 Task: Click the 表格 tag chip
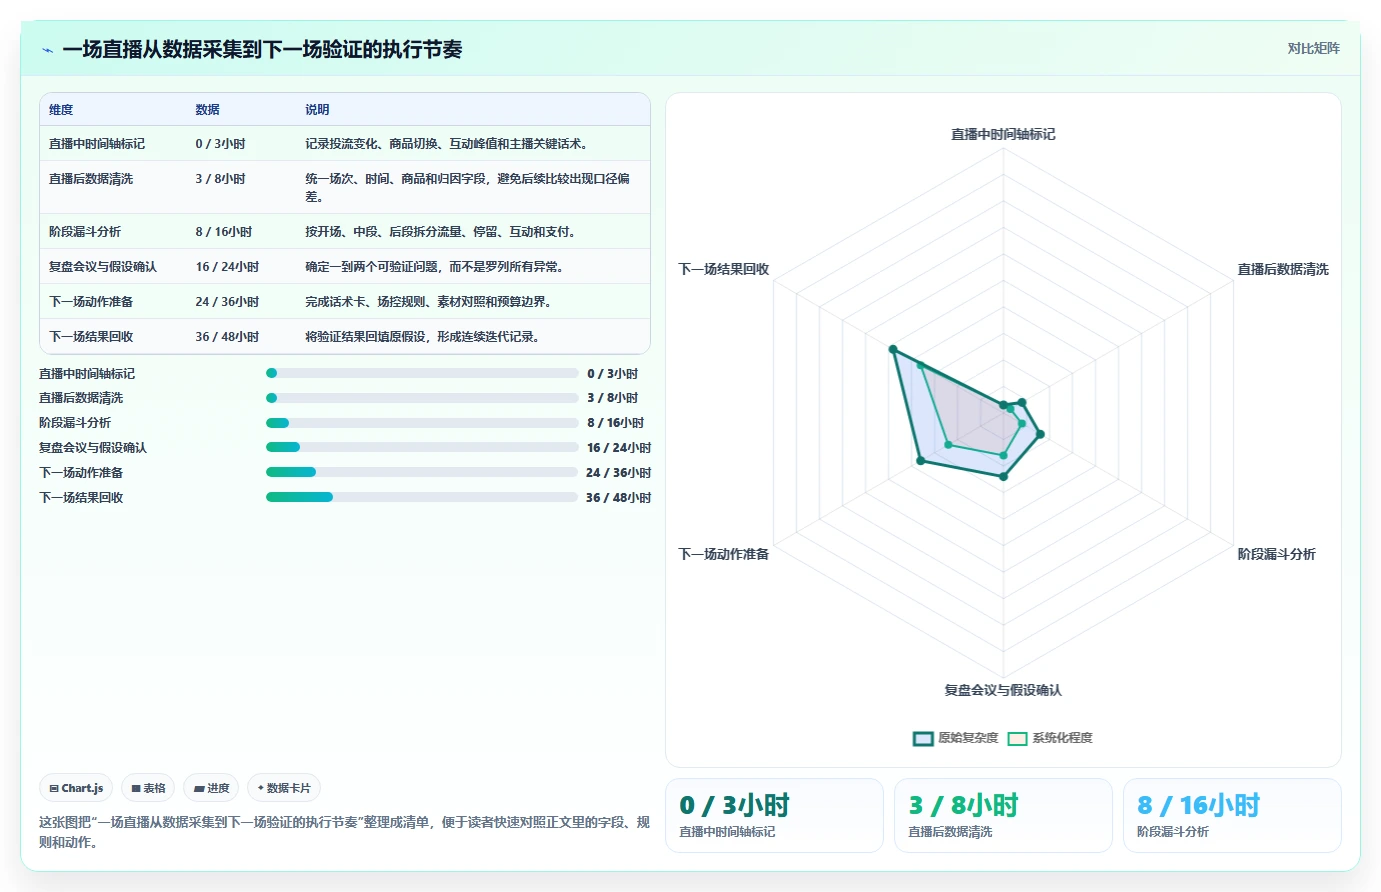pos(148,788)
